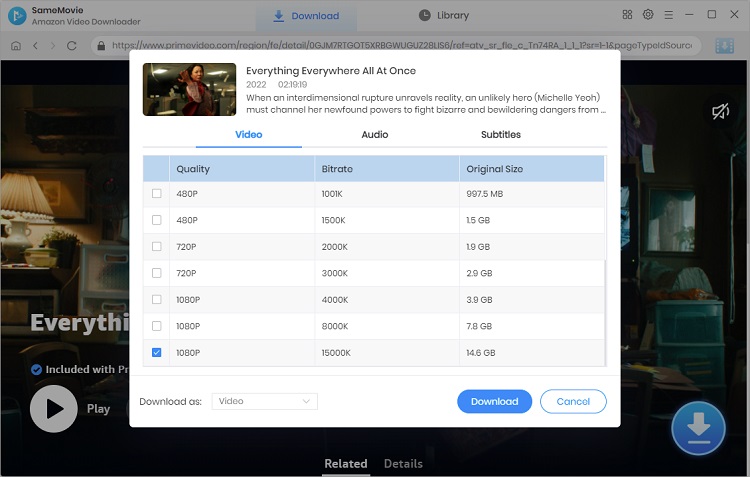The height and width of the screenshot is (477, 750).
Task: Check the 720P 3000K row checkbox
Action: tap(156, 273)
